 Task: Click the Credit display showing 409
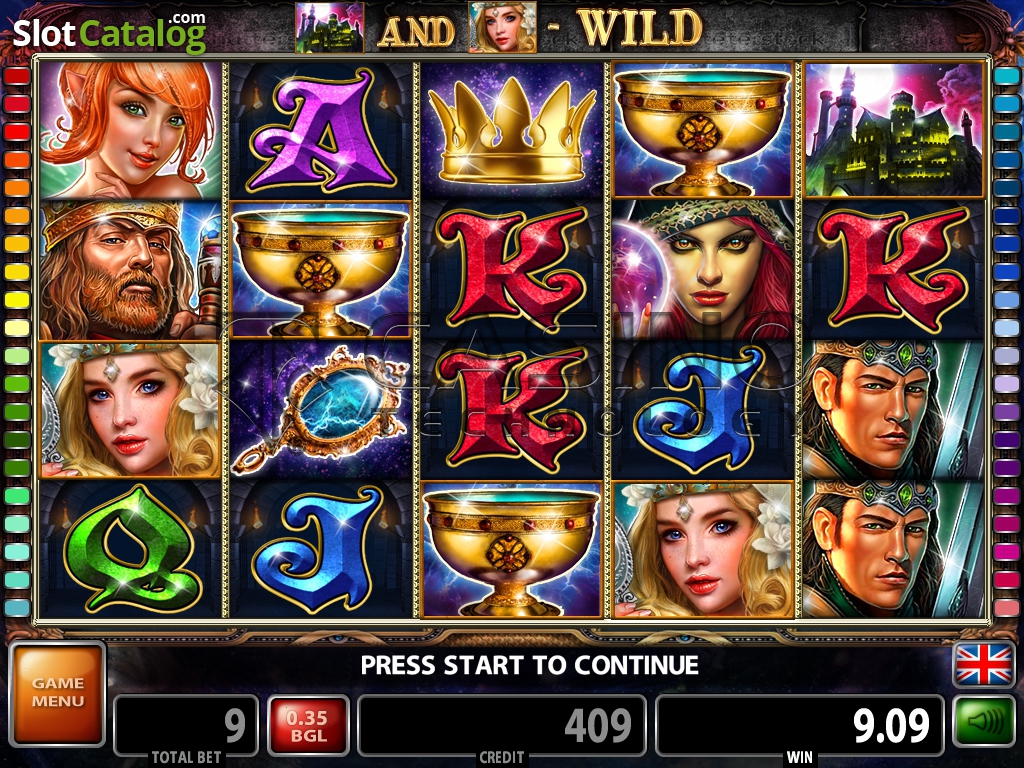[x=502, y=726]
